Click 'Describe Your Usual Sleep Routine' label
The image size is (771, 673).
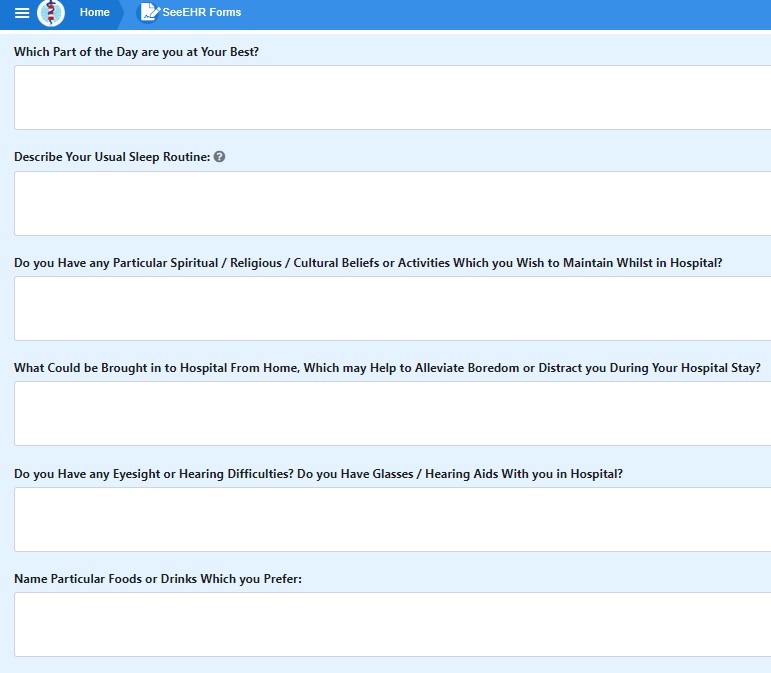pyautogui.click(x=112, y=157)
